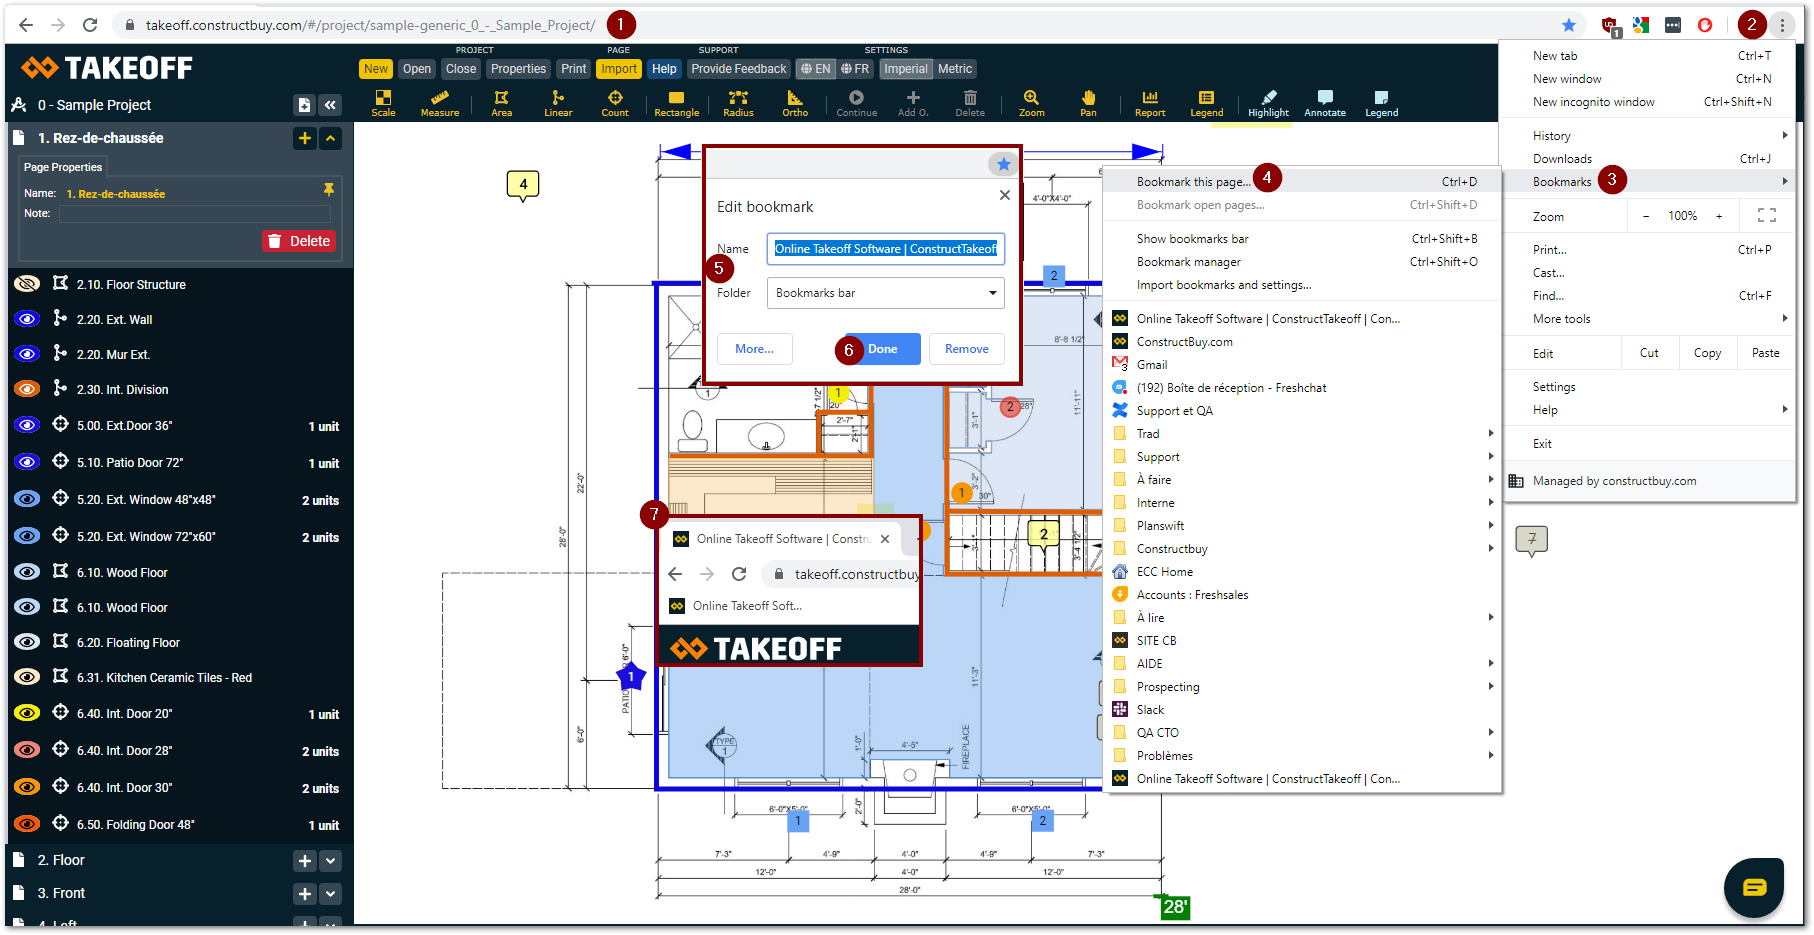This screenshot has width=1814, height=935.
Task: Open Bookmark manager from the menu
Action: 1188,262
